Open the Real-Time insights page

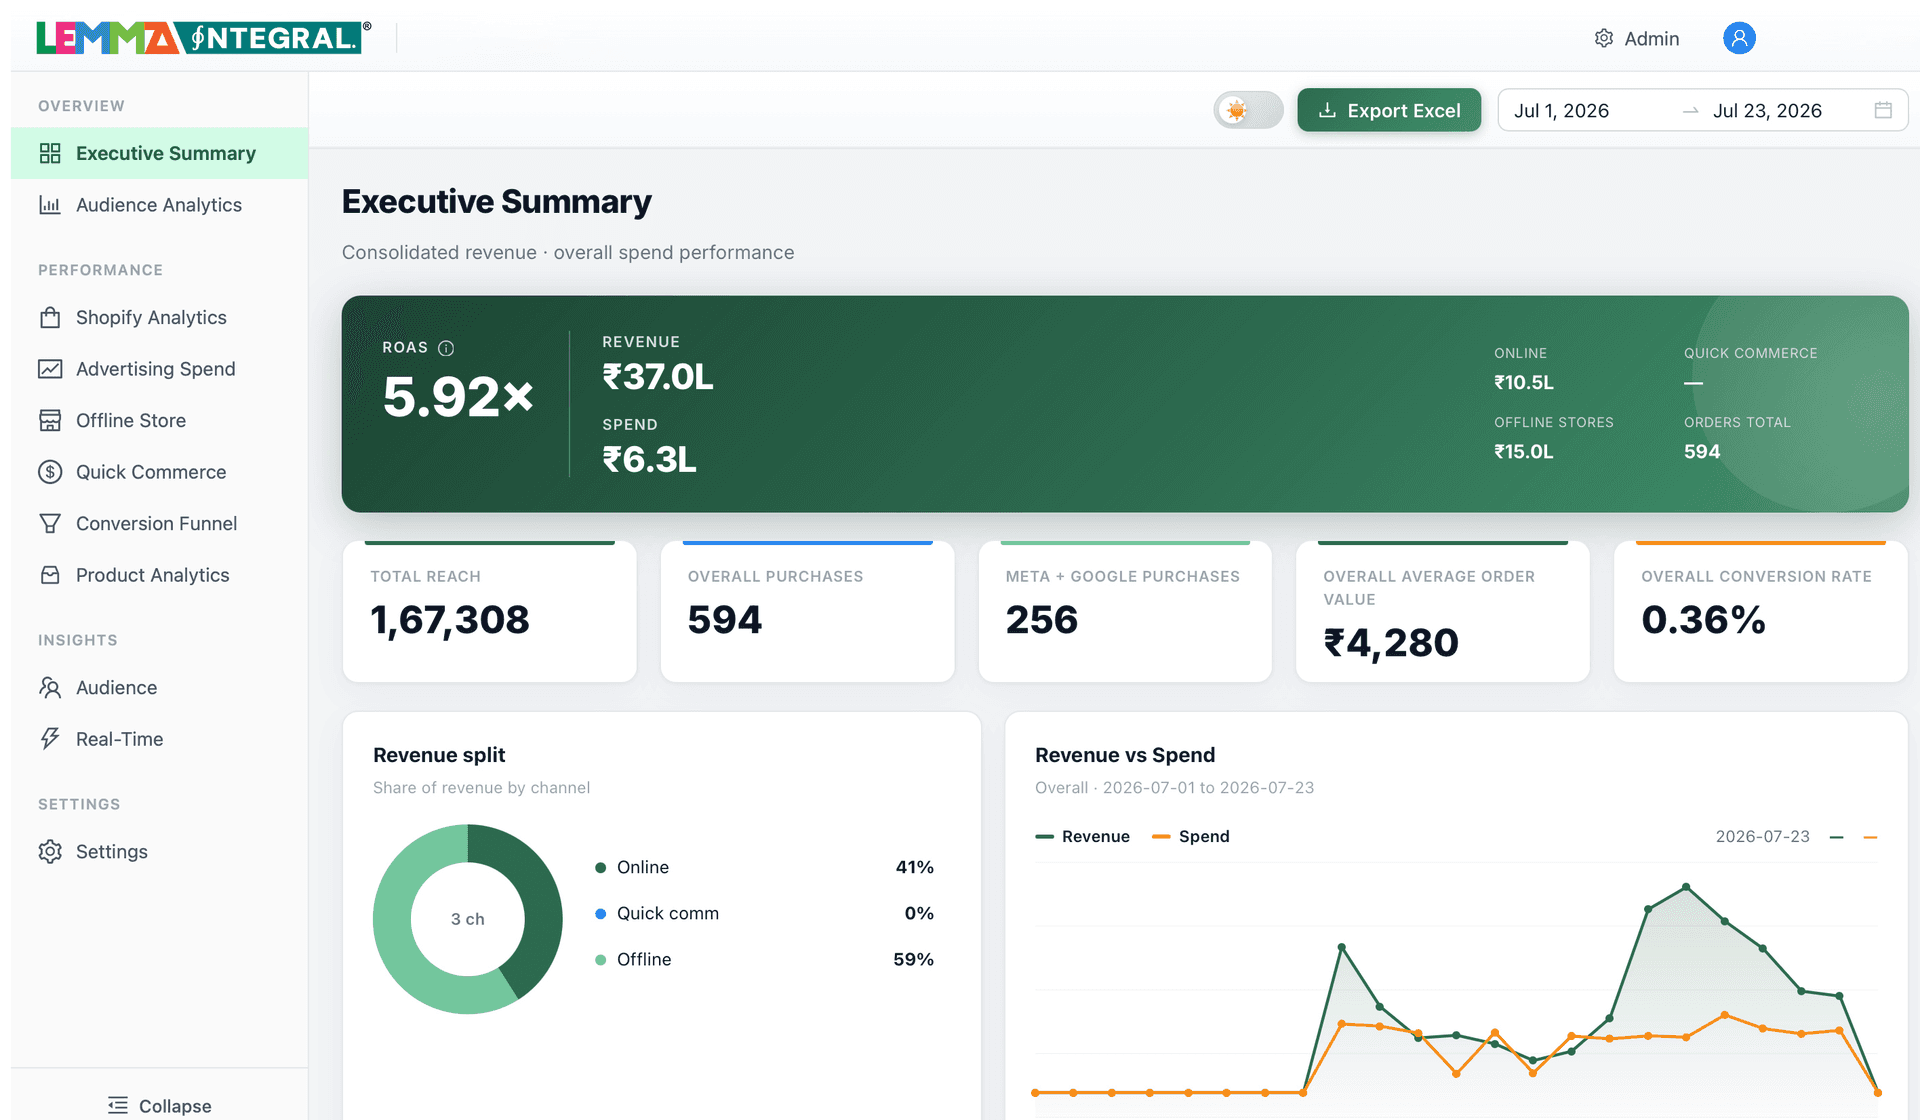(x=159, y=739)
